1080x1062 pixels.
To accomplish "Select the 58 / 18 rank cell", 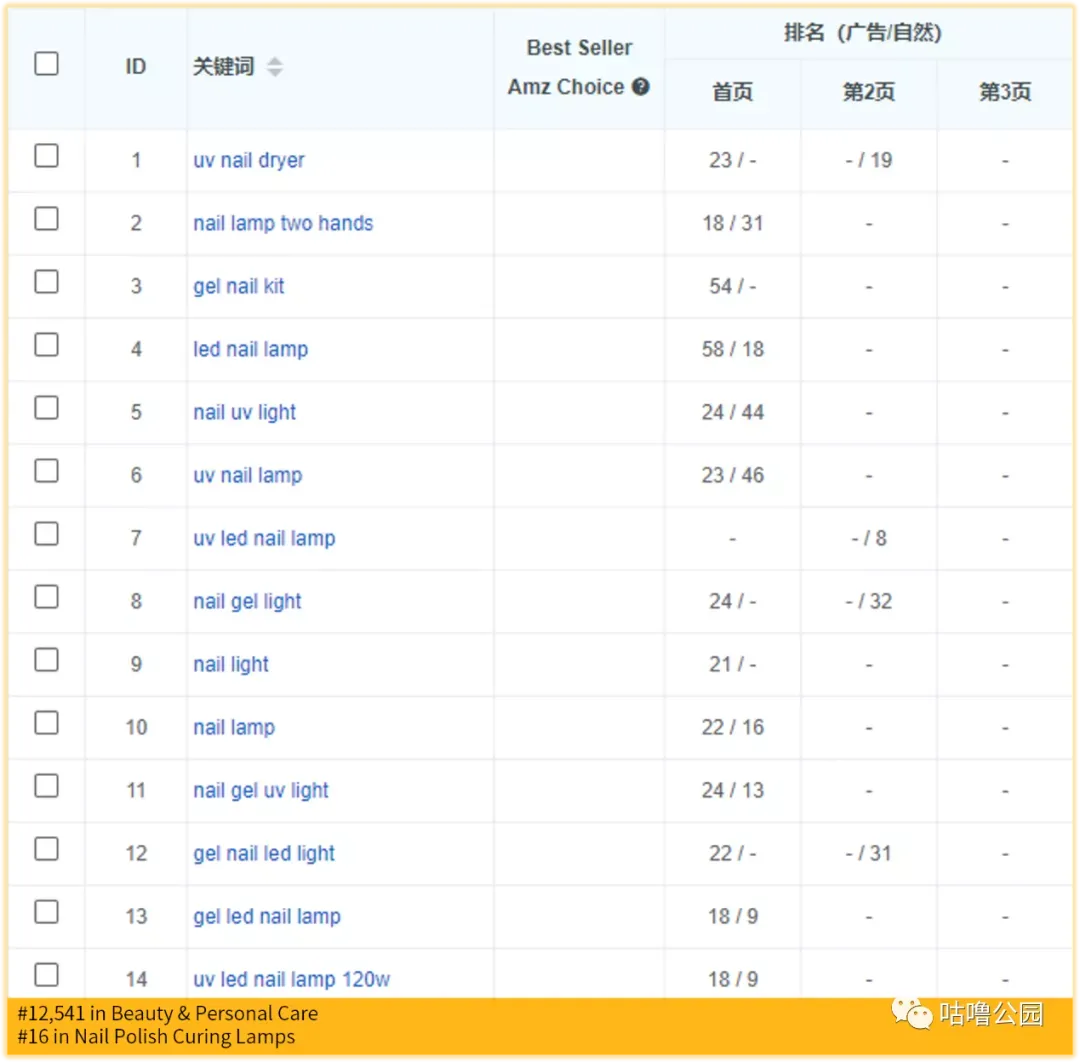I will pos(732,349).
